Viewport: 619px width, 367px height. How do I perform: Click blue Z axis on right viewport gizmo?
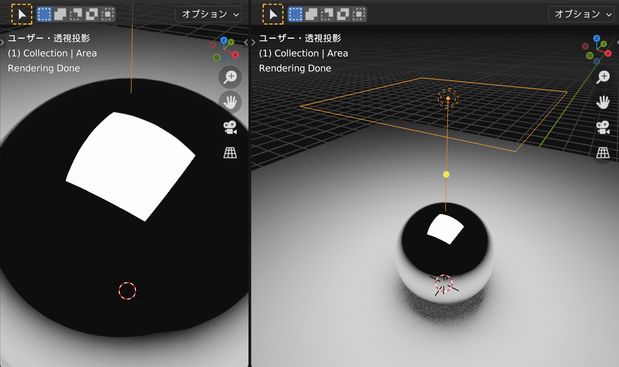click(597, 39)
